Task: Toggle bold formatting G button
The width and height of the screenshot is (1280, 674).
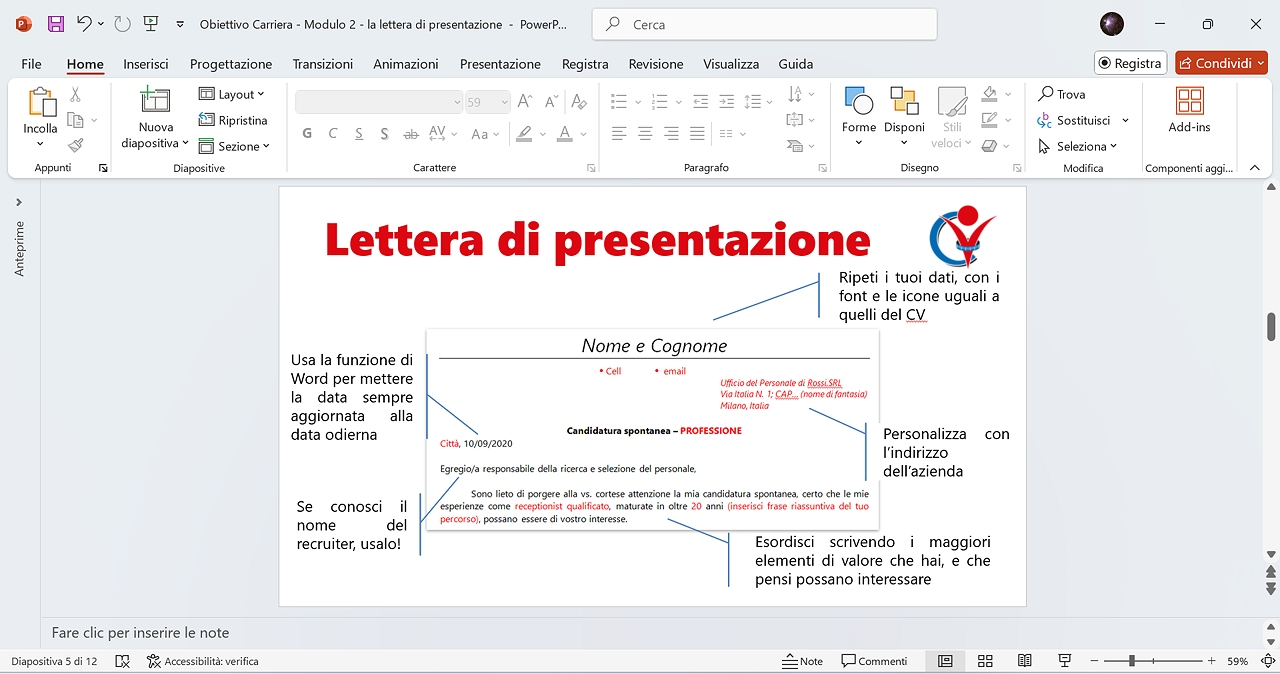Action: [307, 134]
